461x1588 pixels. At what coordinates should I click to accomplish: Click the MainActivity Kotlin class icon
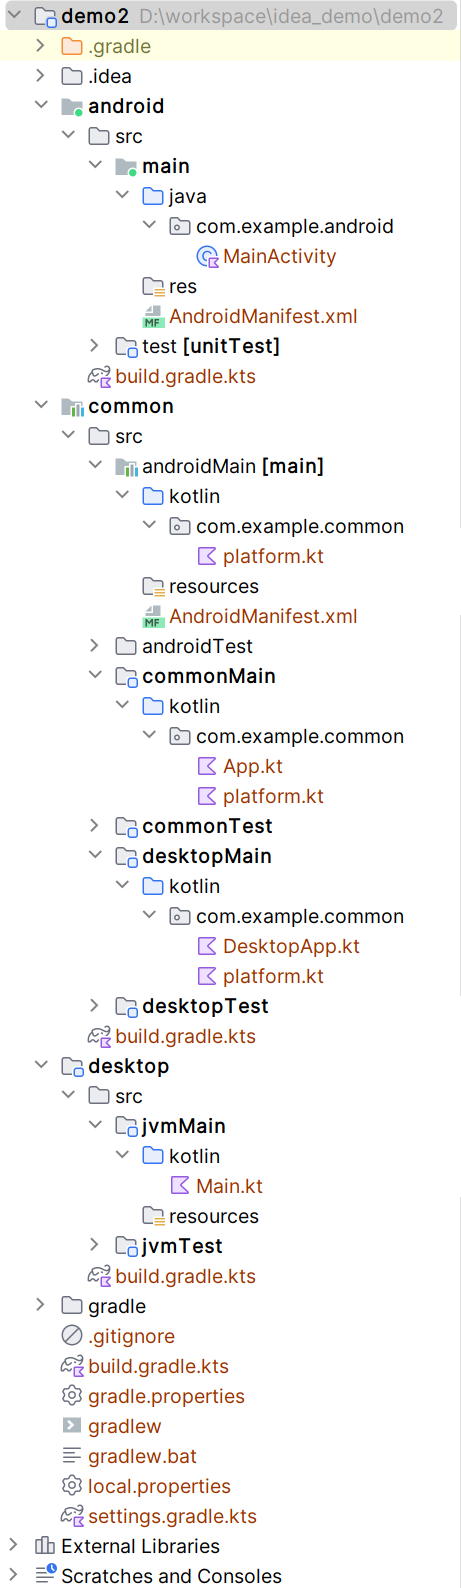(x=207, y=257)
